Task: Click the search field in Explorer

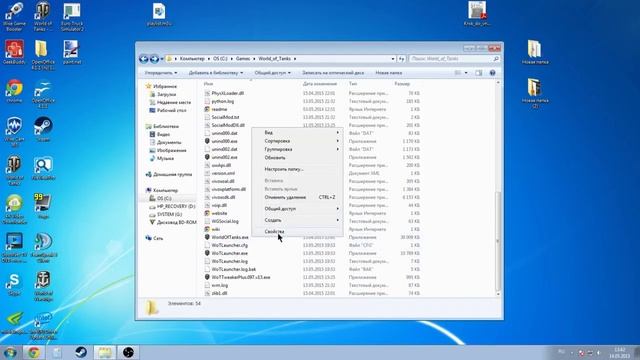Action: click(x=454, y=59)
